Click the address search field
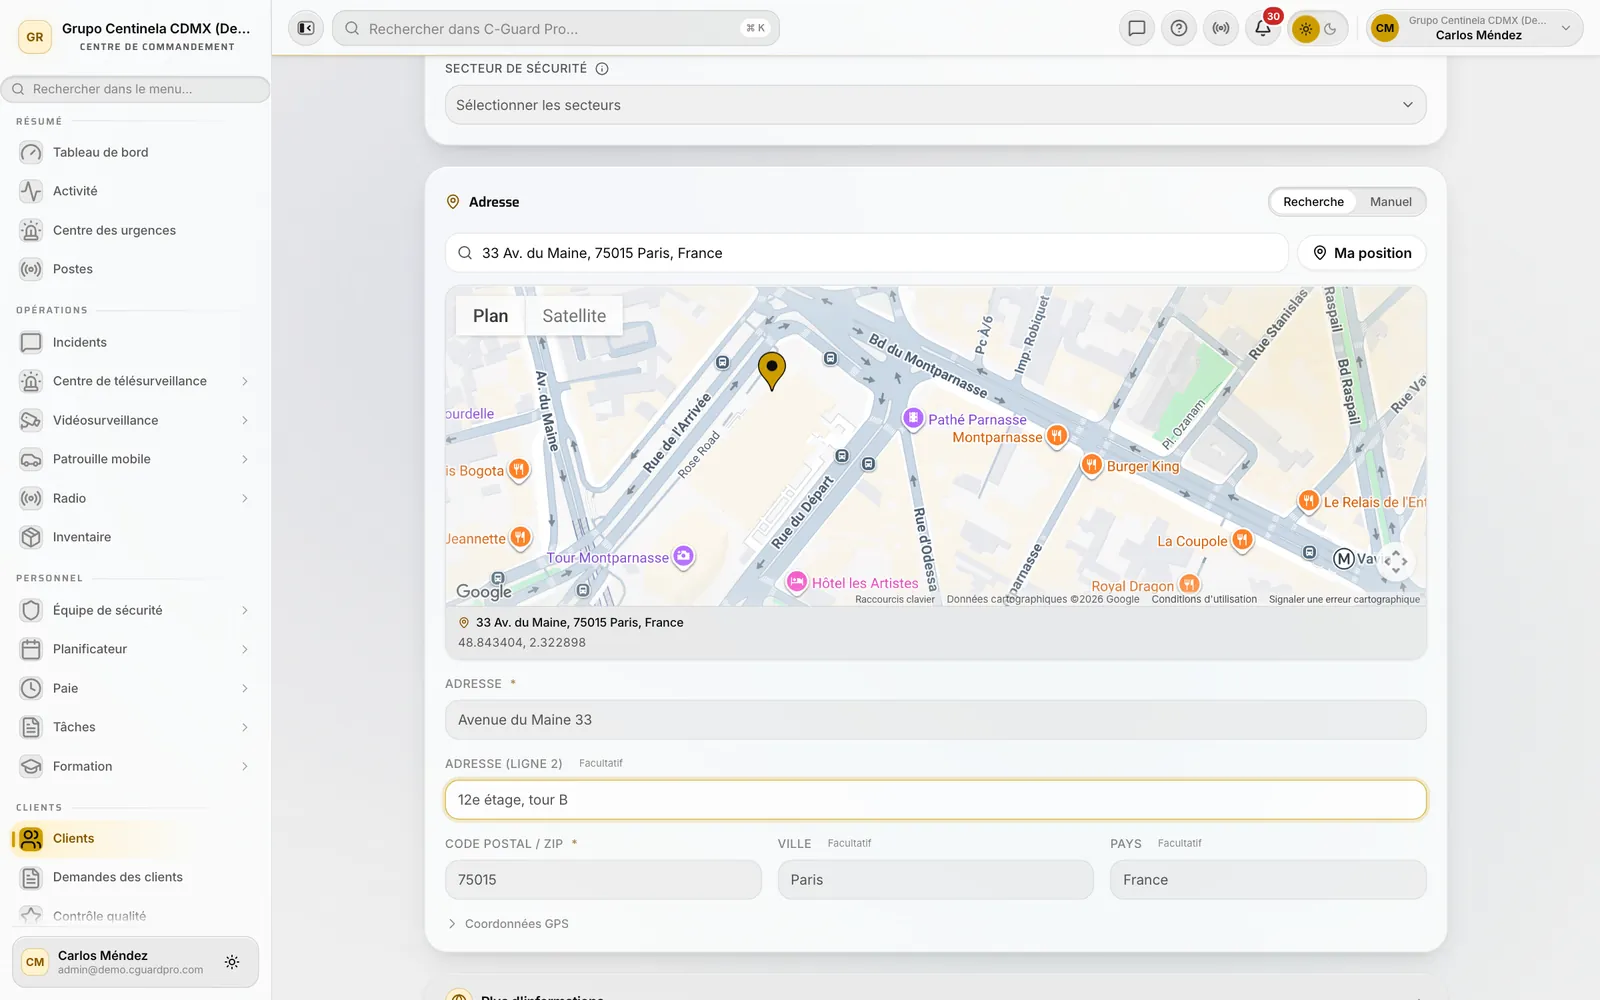This screenshot has width=1600, height=1000. point(866,253)
